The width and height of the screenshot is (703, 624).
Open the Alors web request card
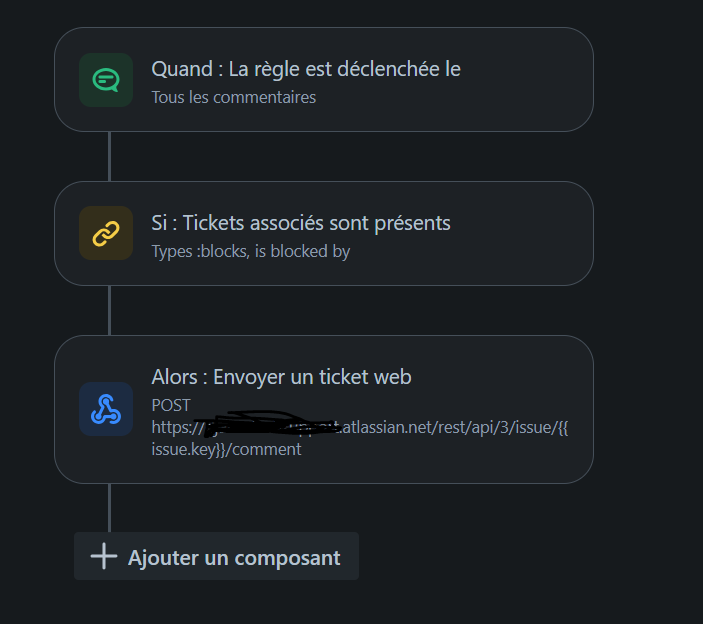pyautogui.click(x=324, y=409)
